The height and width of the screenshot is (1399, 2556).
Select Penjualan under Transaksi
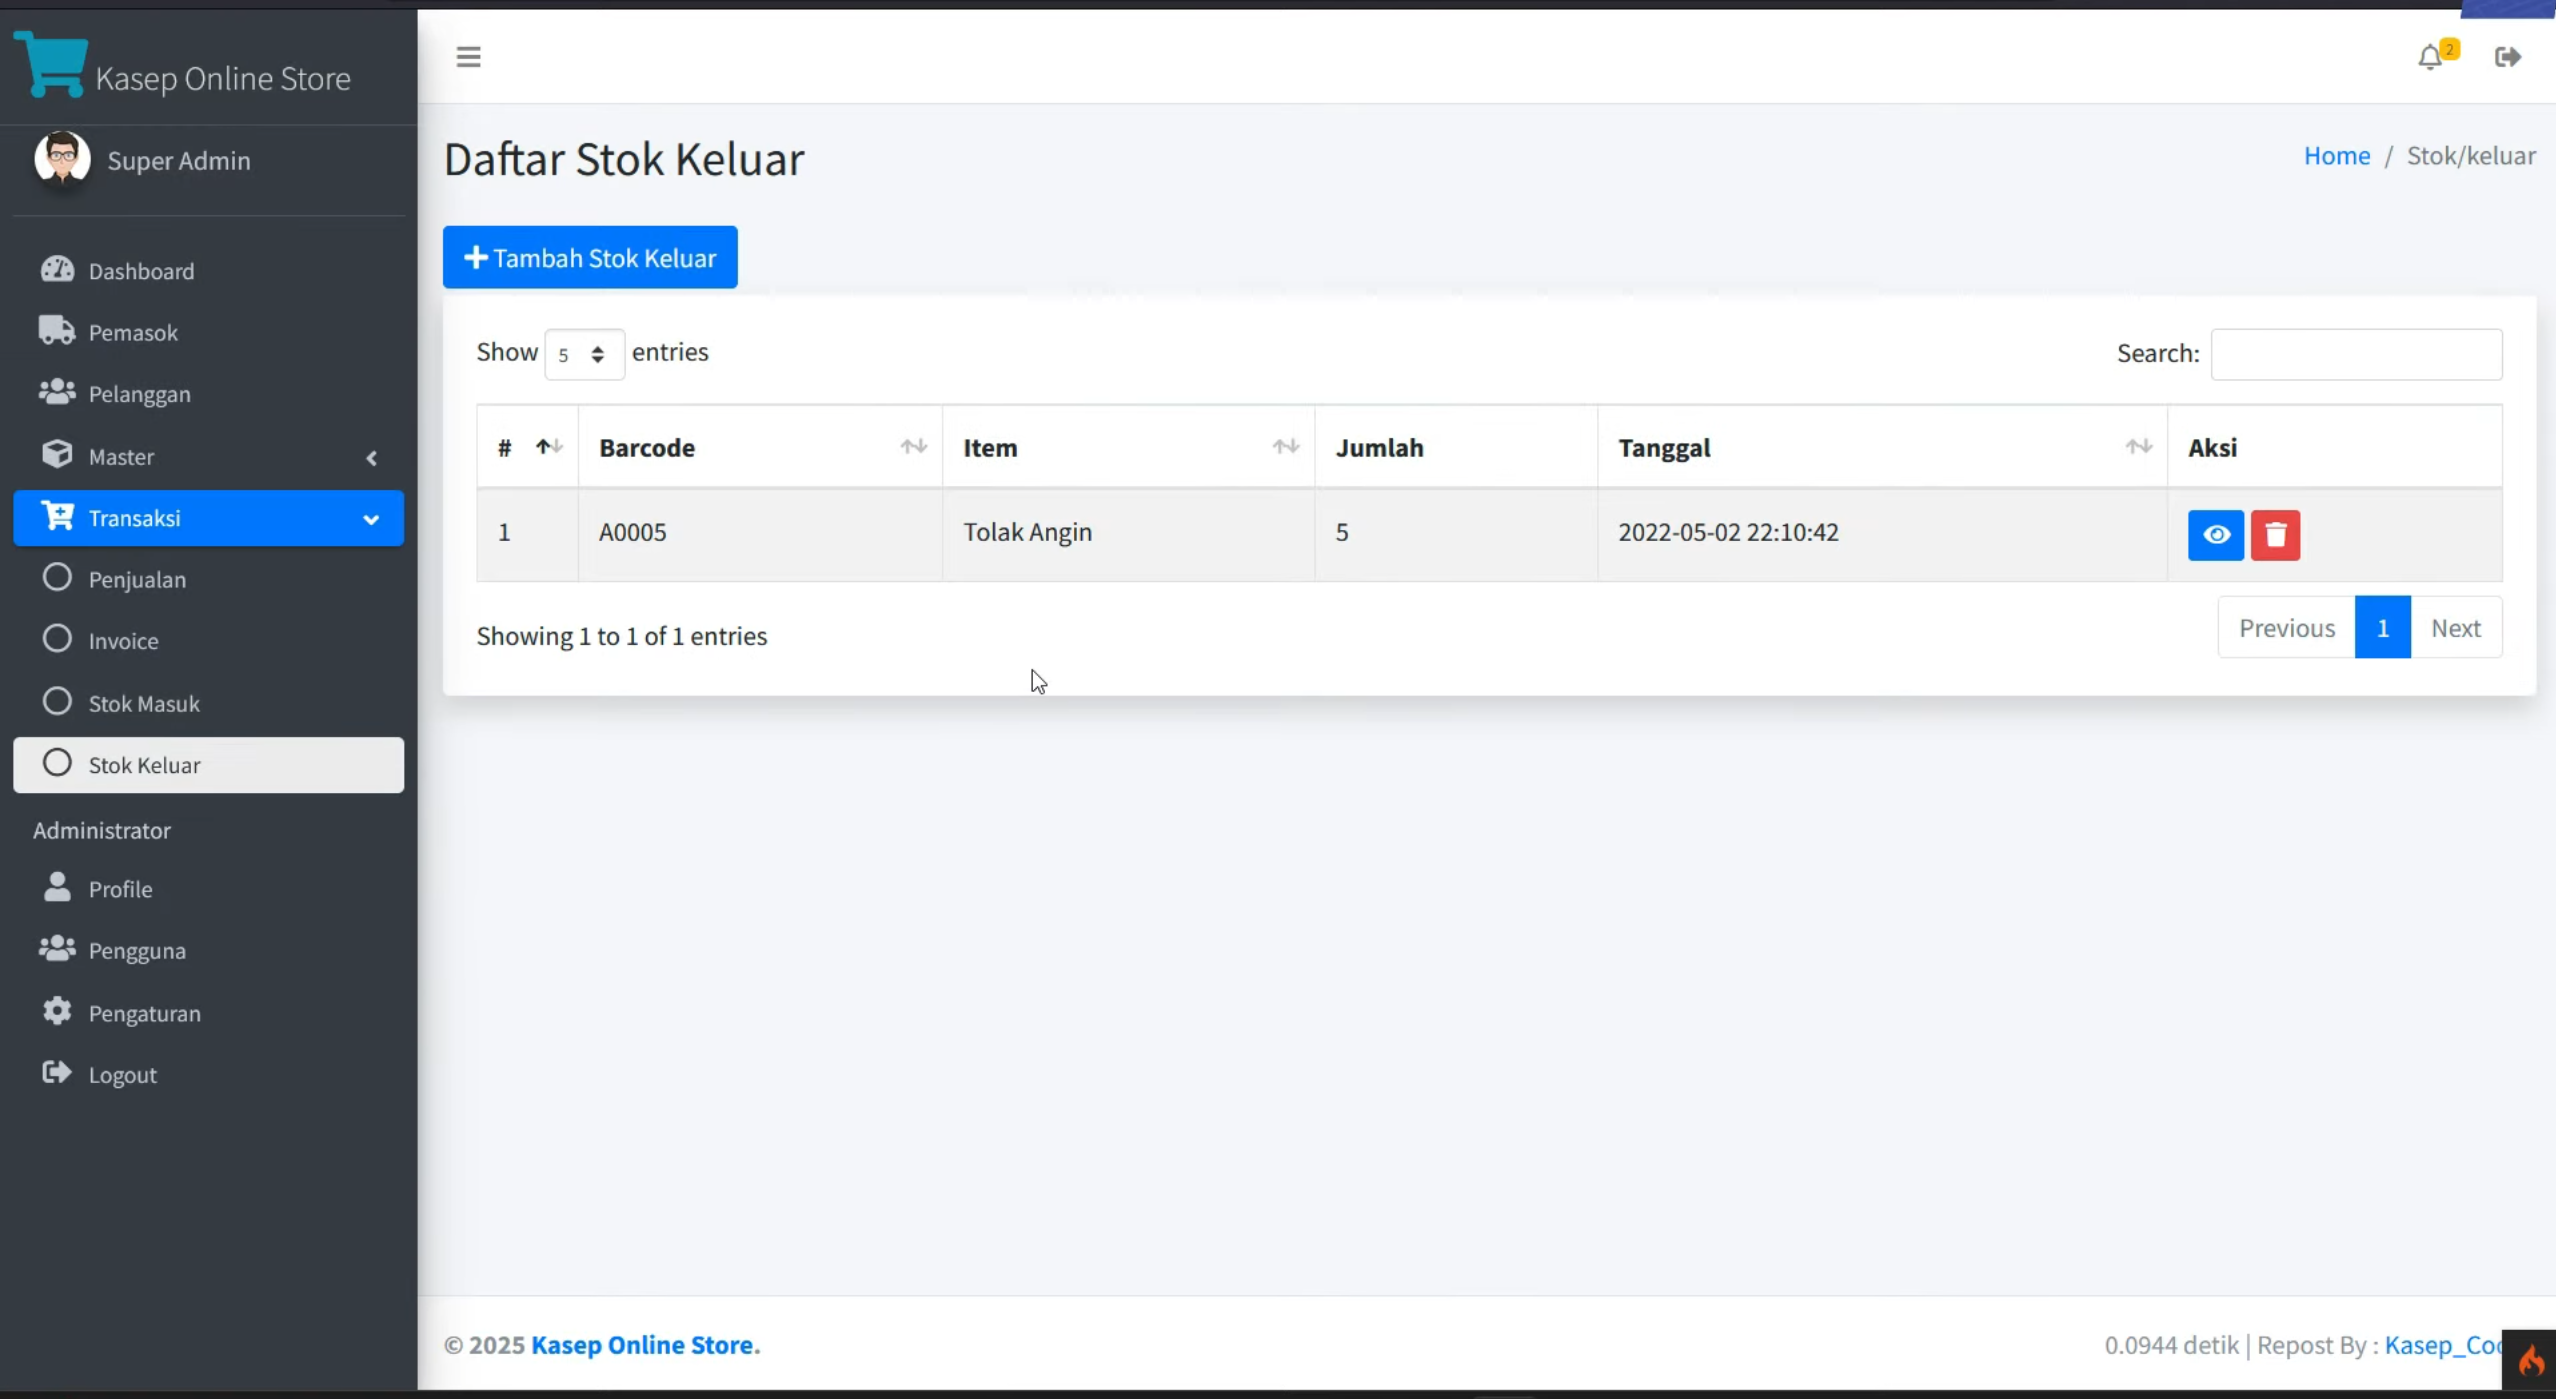208,579
